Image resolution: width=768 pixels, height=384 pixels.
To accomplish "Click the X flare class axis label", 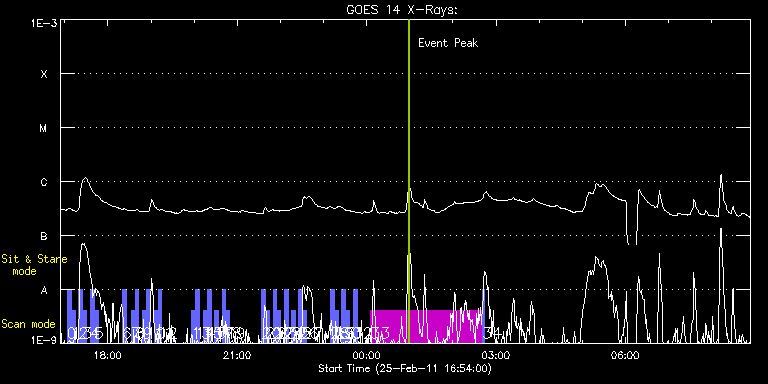I will point(44,74).
